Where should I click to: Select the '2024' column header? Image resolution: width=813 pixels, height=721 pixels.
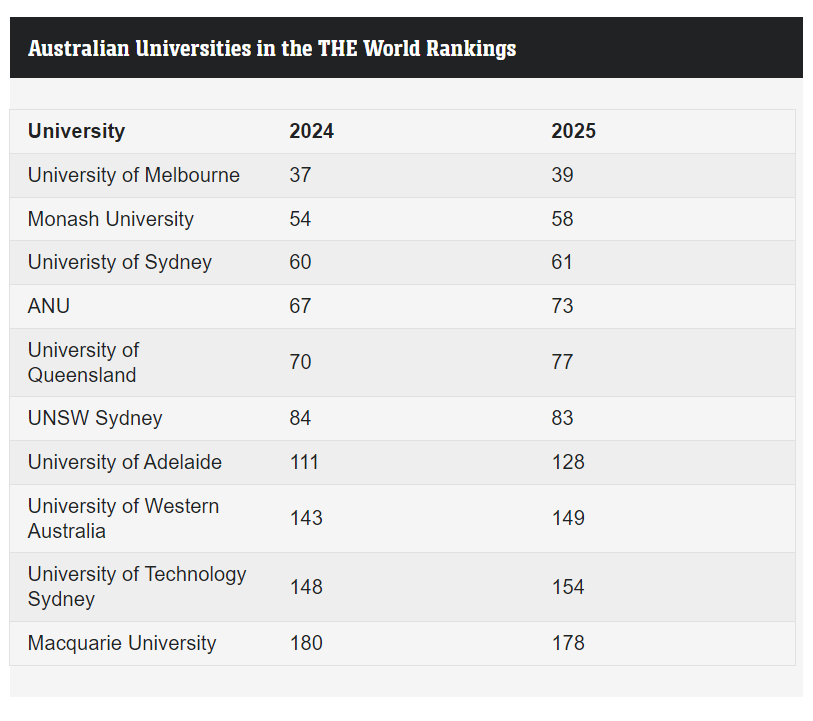(311, 131)
